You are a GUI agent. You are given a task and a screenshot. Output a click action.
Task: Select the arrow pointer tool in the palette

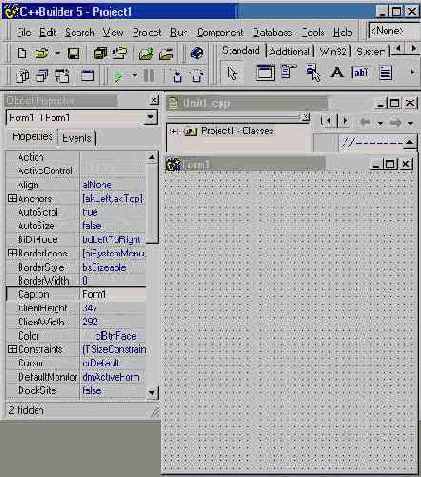click(x=232, y=73)
